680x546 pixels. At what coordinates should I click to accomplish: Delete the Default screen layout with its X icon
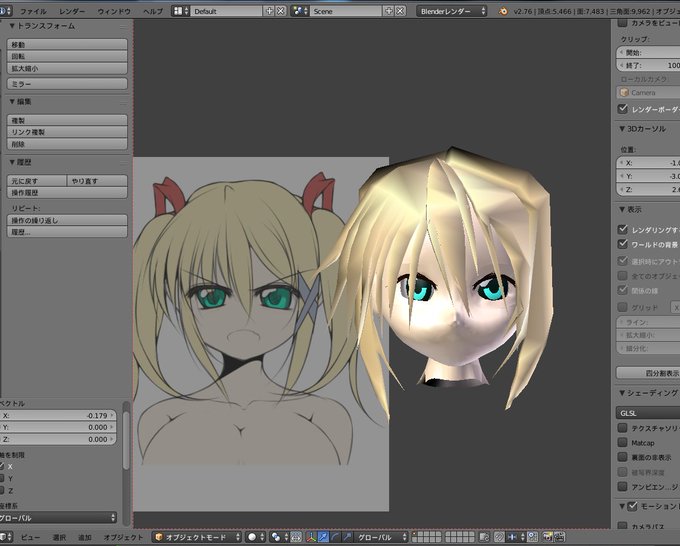coord(281,11)
